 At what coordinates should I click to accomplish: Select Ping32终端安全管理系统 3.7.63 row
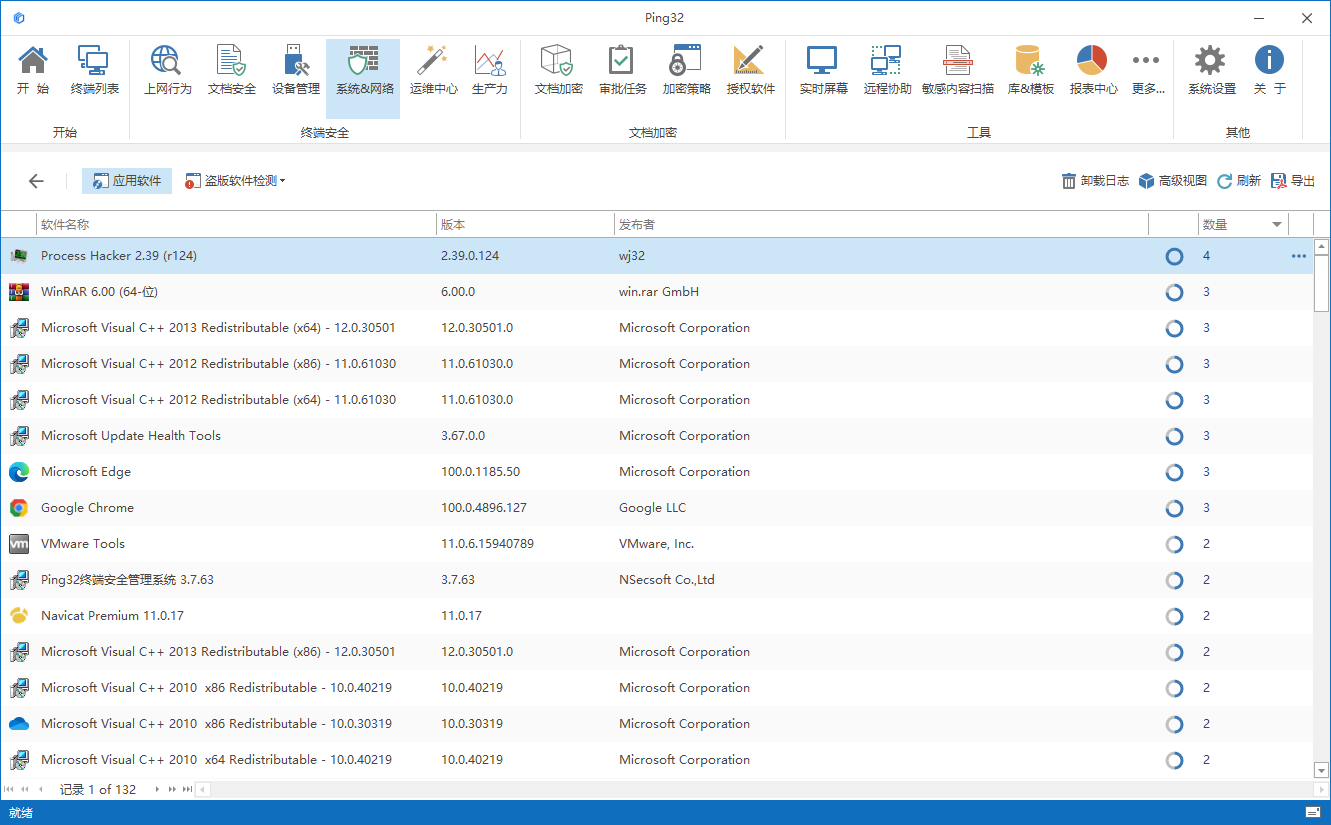(656, 580)
